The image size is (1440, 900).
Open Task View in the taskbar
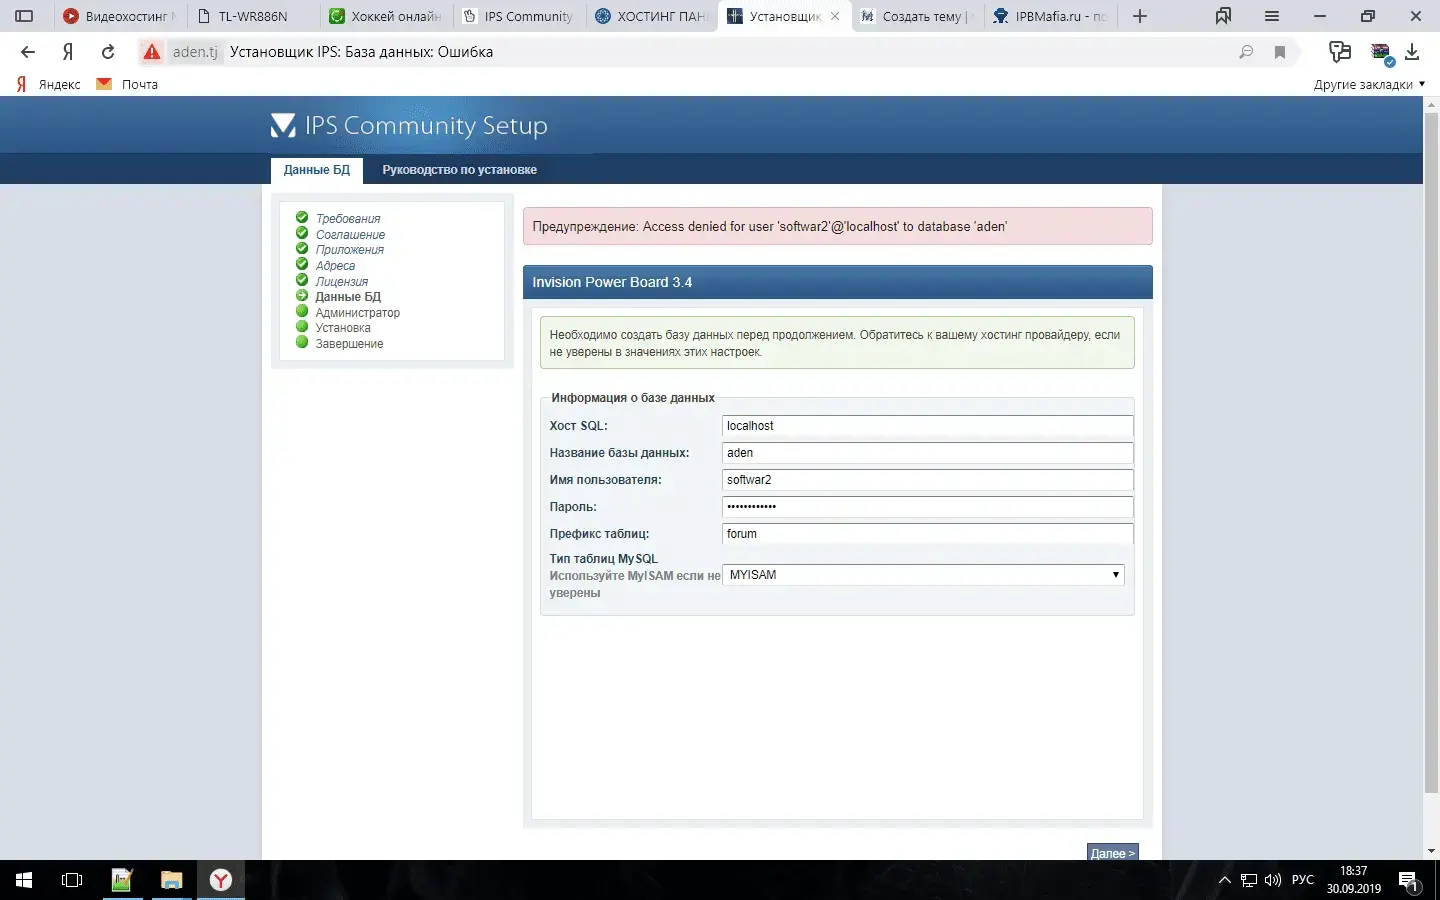pos(72,880)
